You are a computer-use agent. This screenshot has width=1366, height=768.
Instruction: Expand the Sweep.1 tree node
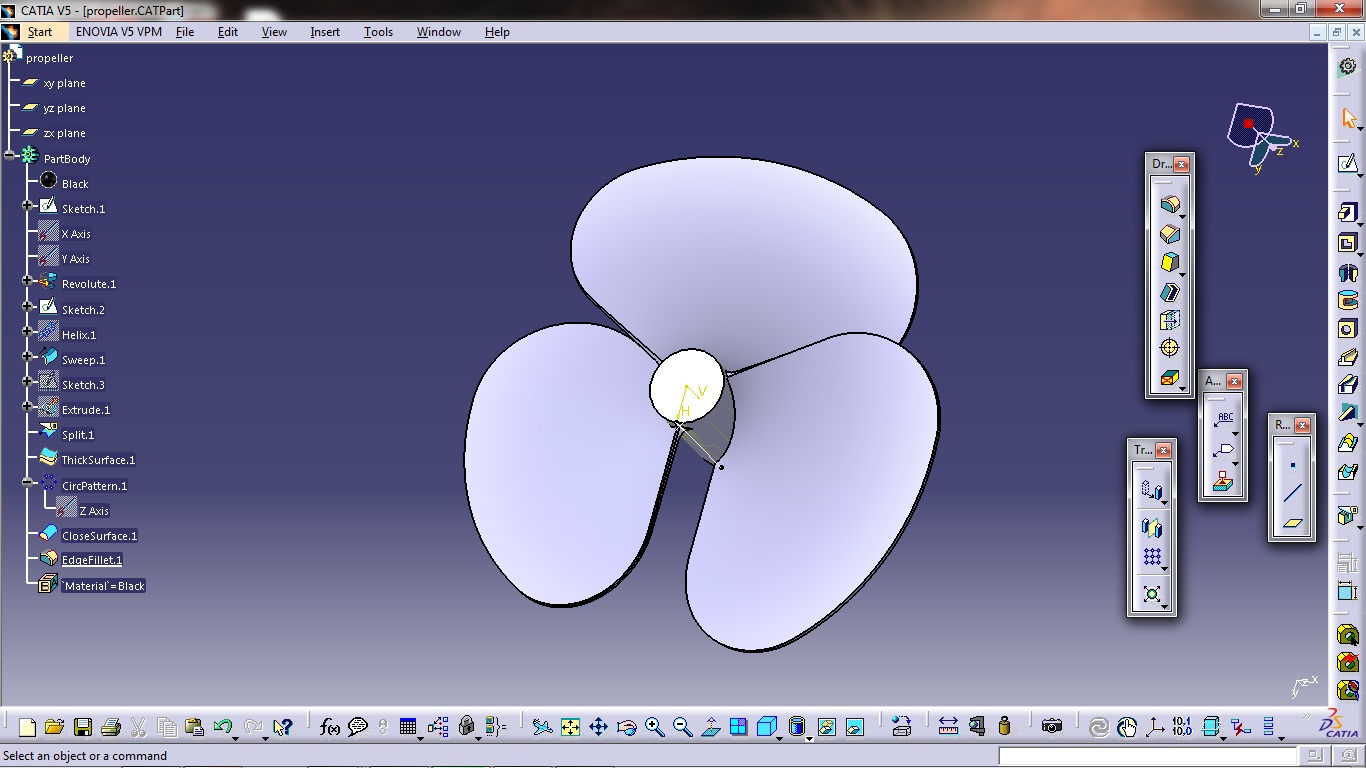[28, 357]
